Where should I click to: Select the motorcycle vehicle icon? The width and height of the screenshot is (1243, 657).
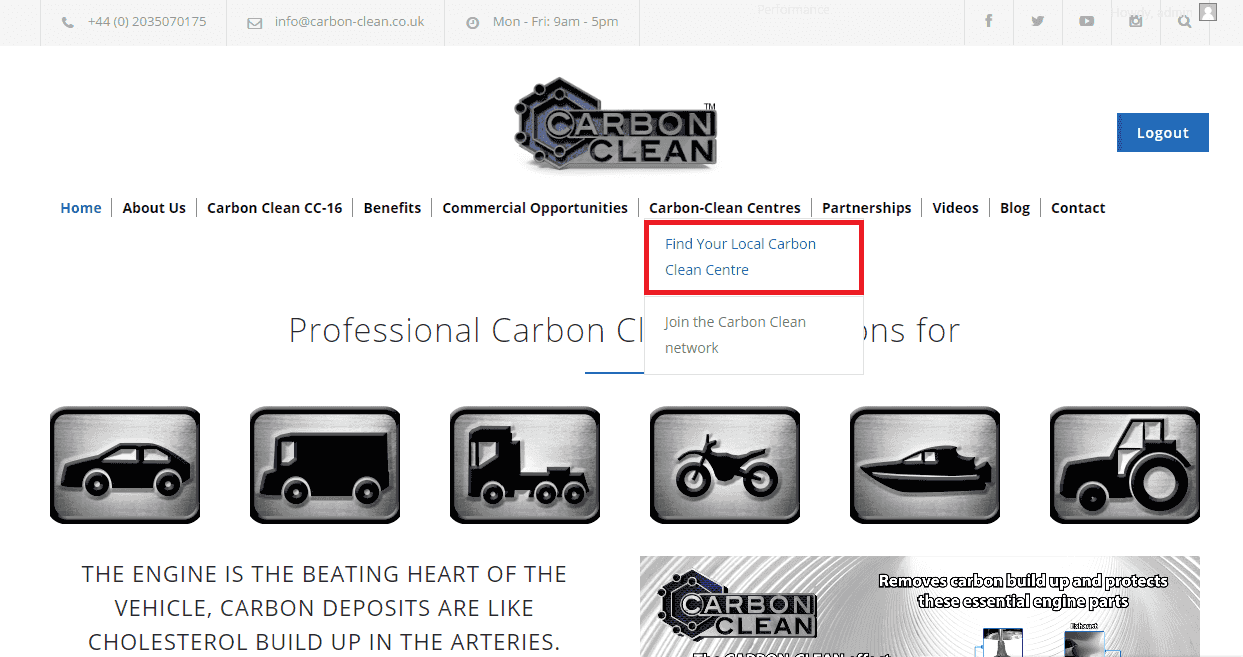725,465
